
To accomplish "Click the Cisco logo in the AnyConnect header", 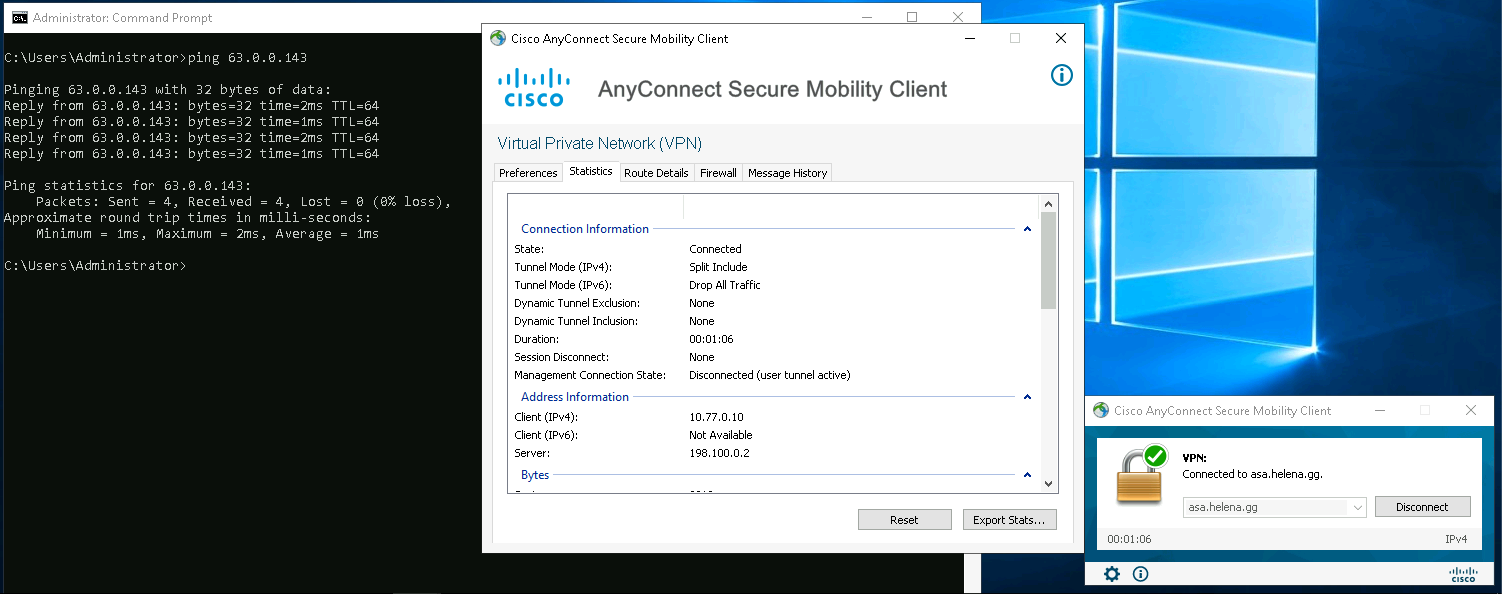I will click(534, 87).
